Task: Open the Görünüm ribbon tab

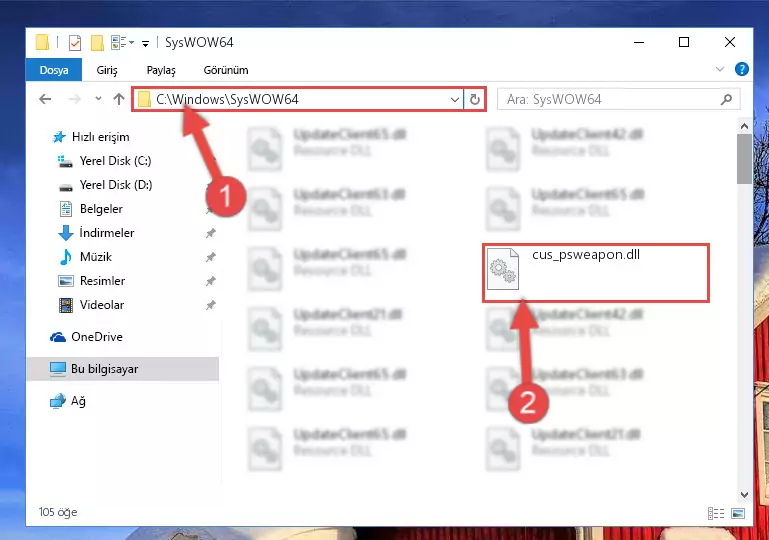Action: pyautogui.click(x=226, y=70)
